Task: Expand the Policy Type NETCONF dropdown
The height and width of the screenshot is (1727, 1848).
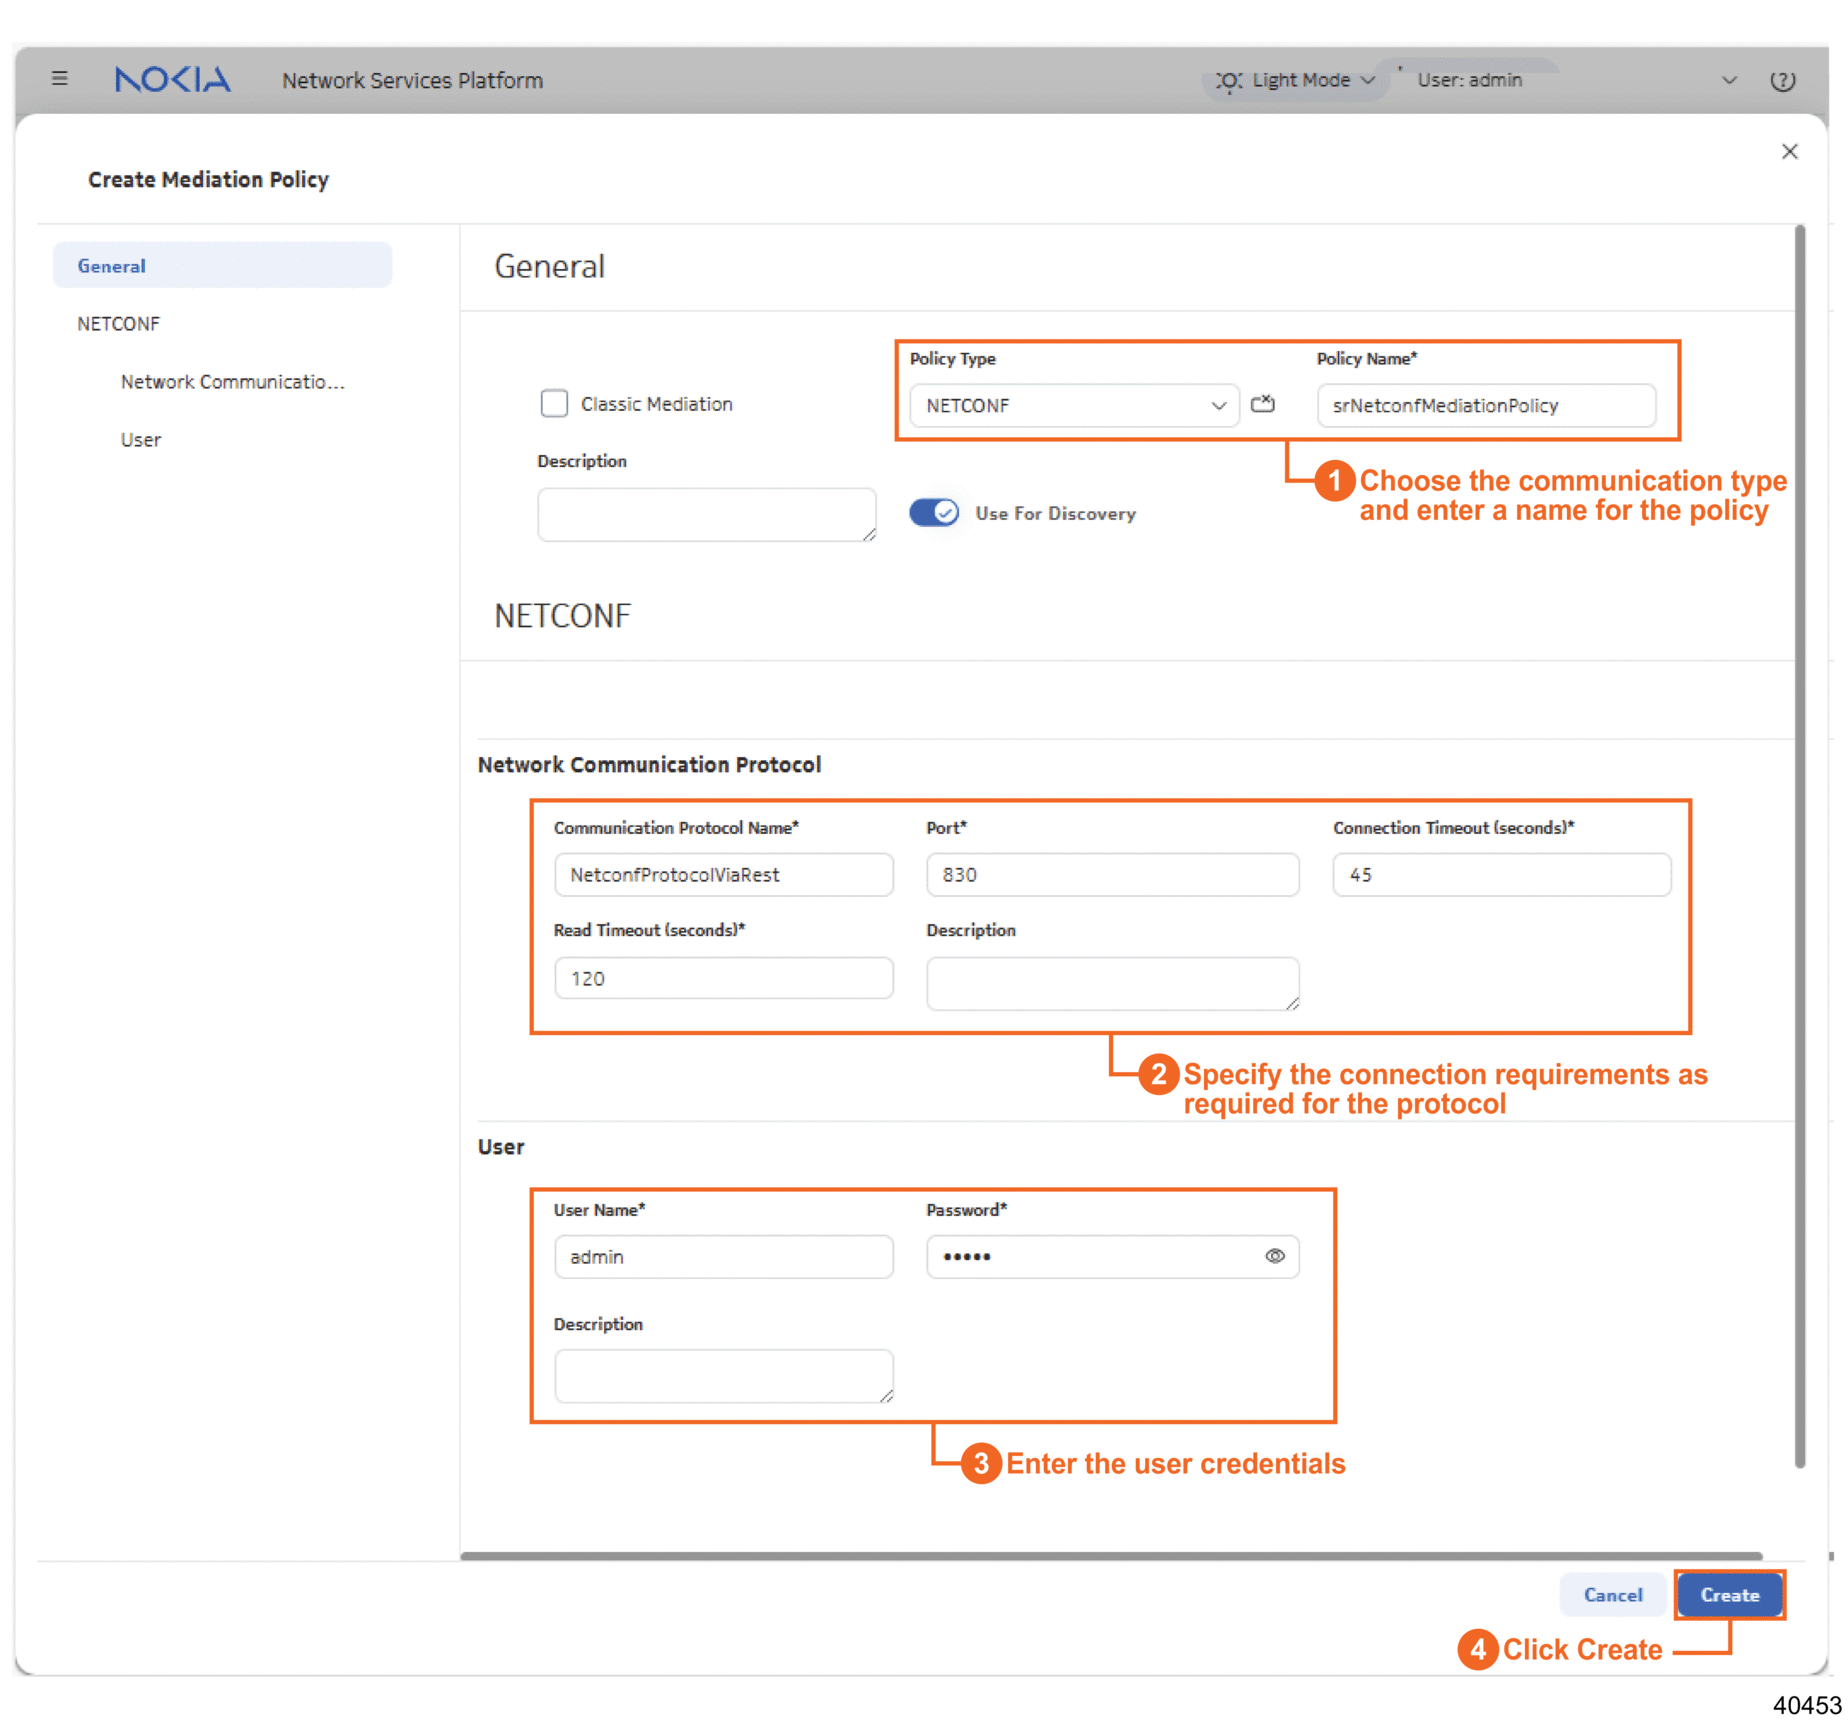Action: pyautogui.click(x=1074, y=405)
